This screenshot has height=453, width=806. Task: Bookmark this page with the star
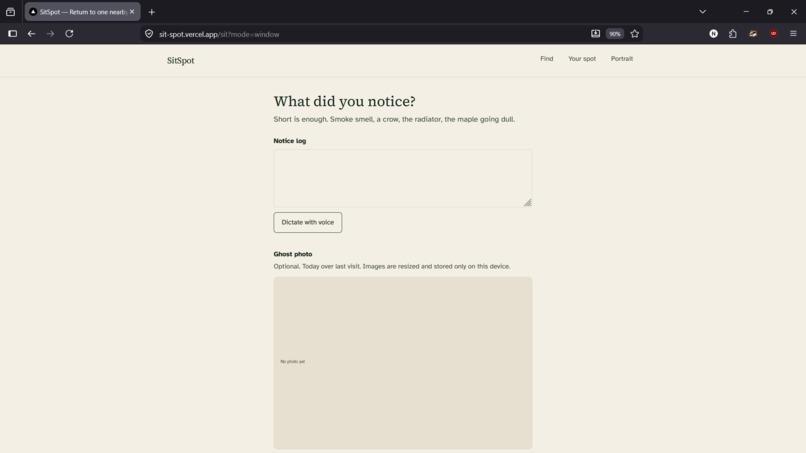(635, 34)
